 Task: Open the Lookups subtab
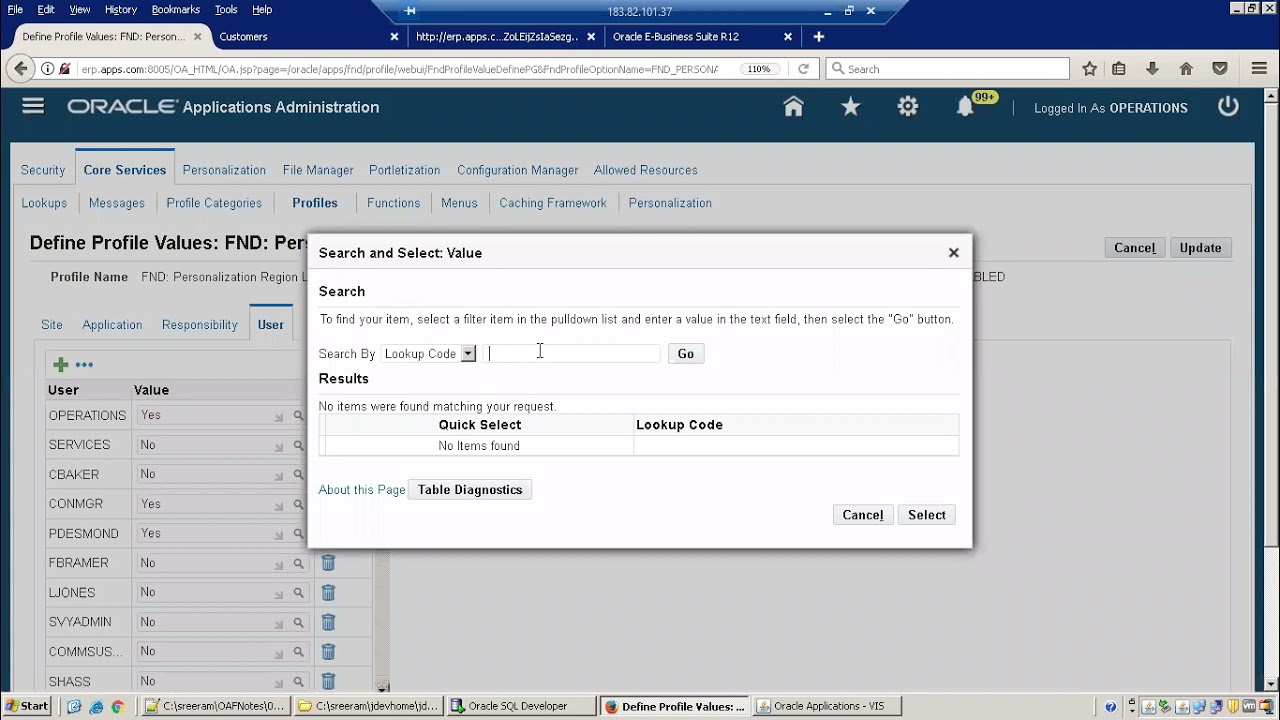coord(44,203)
